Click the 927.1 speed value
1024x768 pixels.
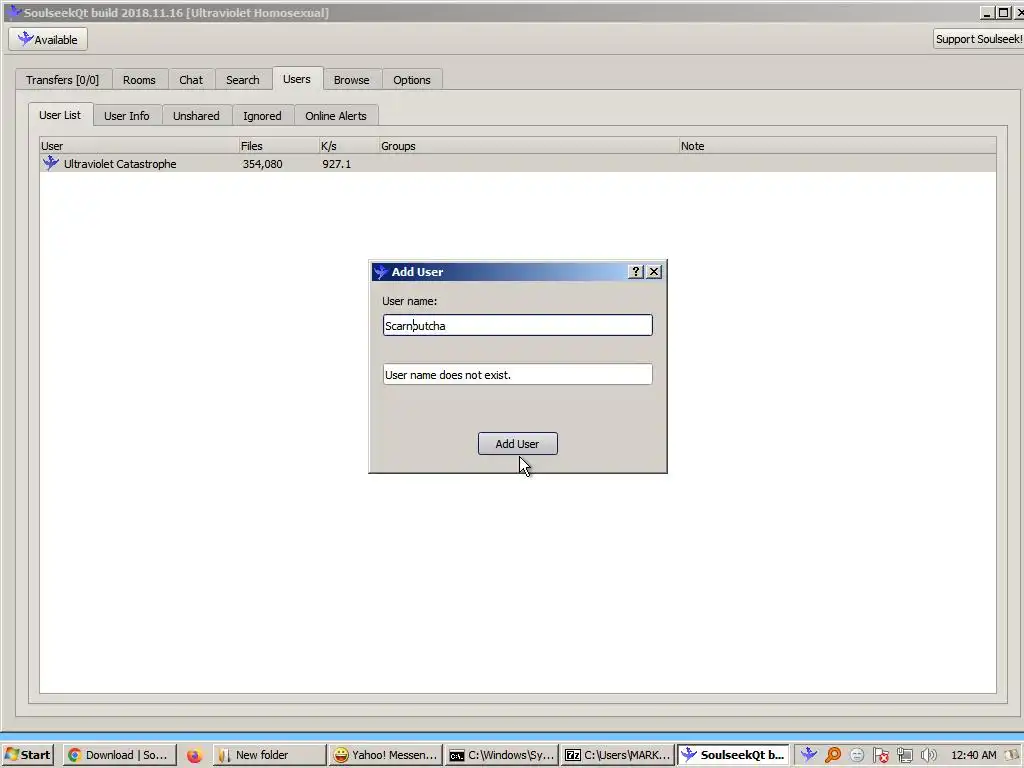point(336,164)
